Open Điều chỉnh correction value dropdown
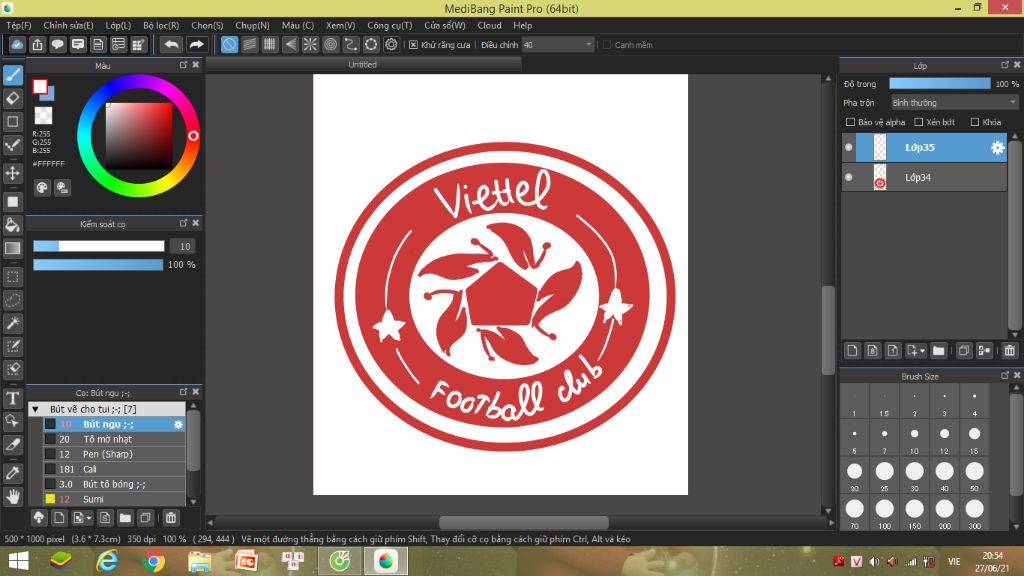 click(558, 45)
